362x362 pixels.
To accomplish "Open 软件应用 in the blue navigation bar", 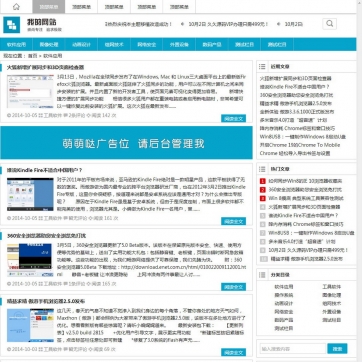I will tap(16, 44).
